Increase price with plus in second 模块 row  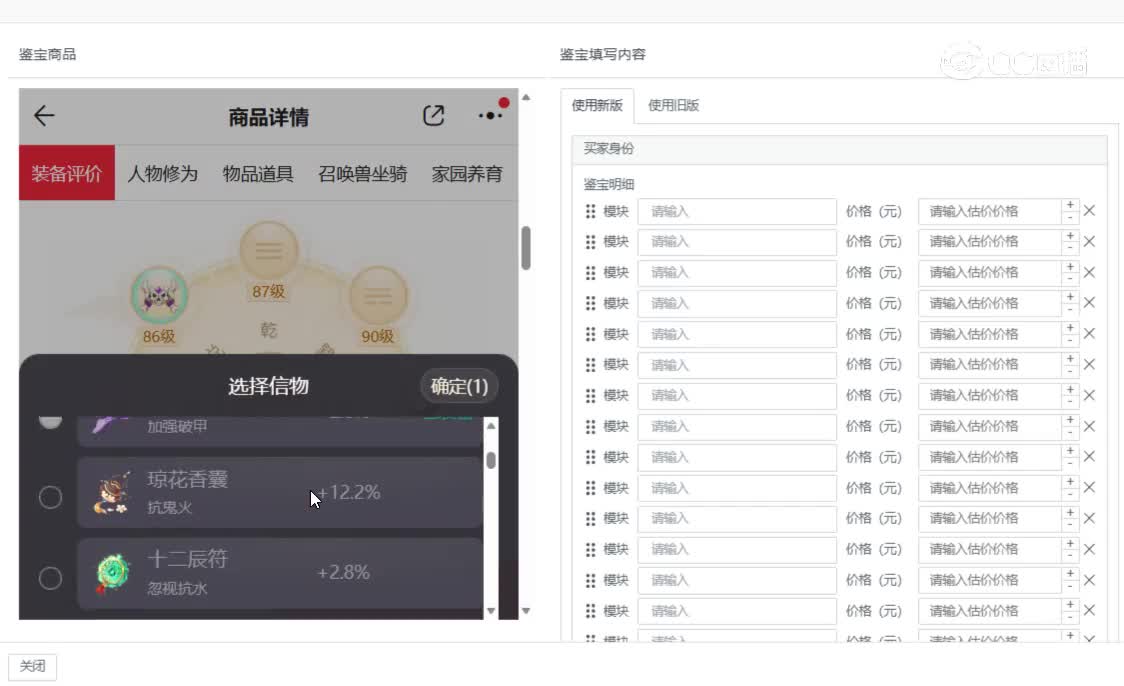[1070, 236]
